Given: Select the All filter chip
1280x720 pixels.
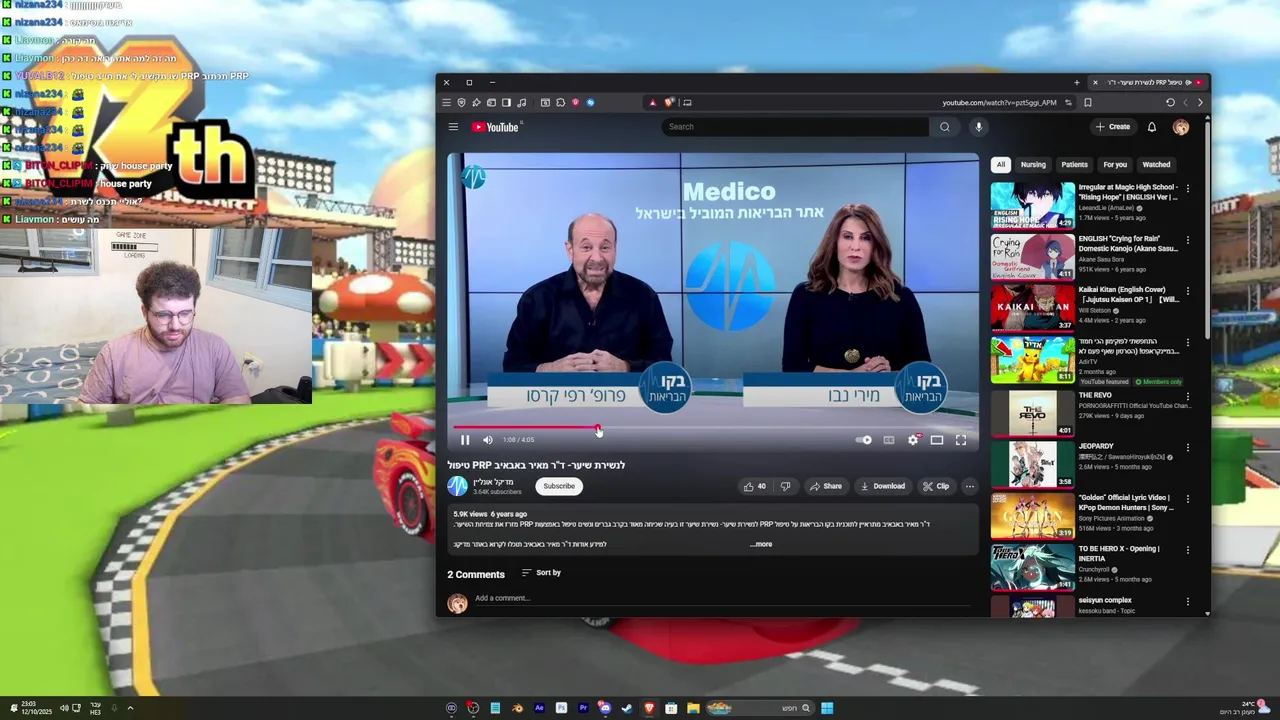Looking at the screenshot, I should [x=1001, y=165].
